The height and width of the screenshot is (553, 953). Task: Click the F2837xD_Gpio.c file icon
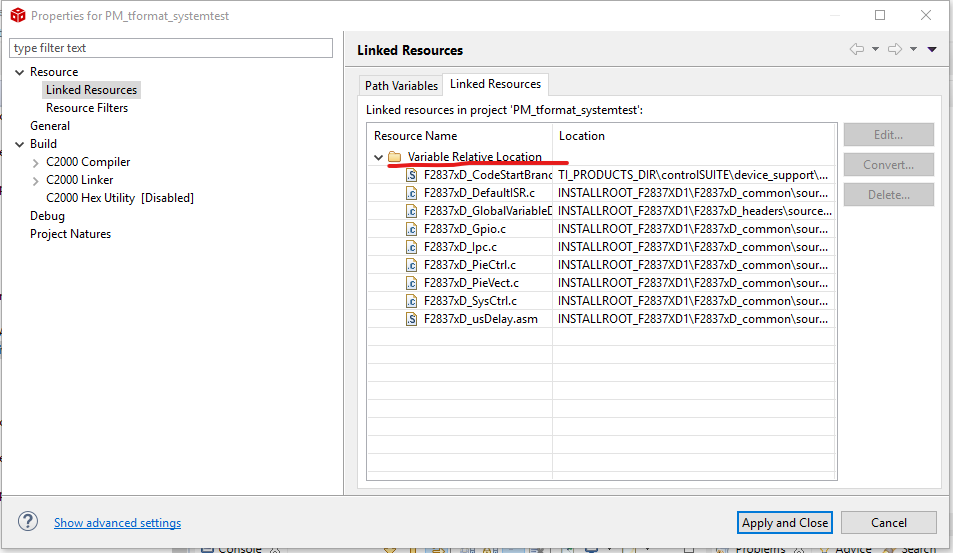[411, 229]
